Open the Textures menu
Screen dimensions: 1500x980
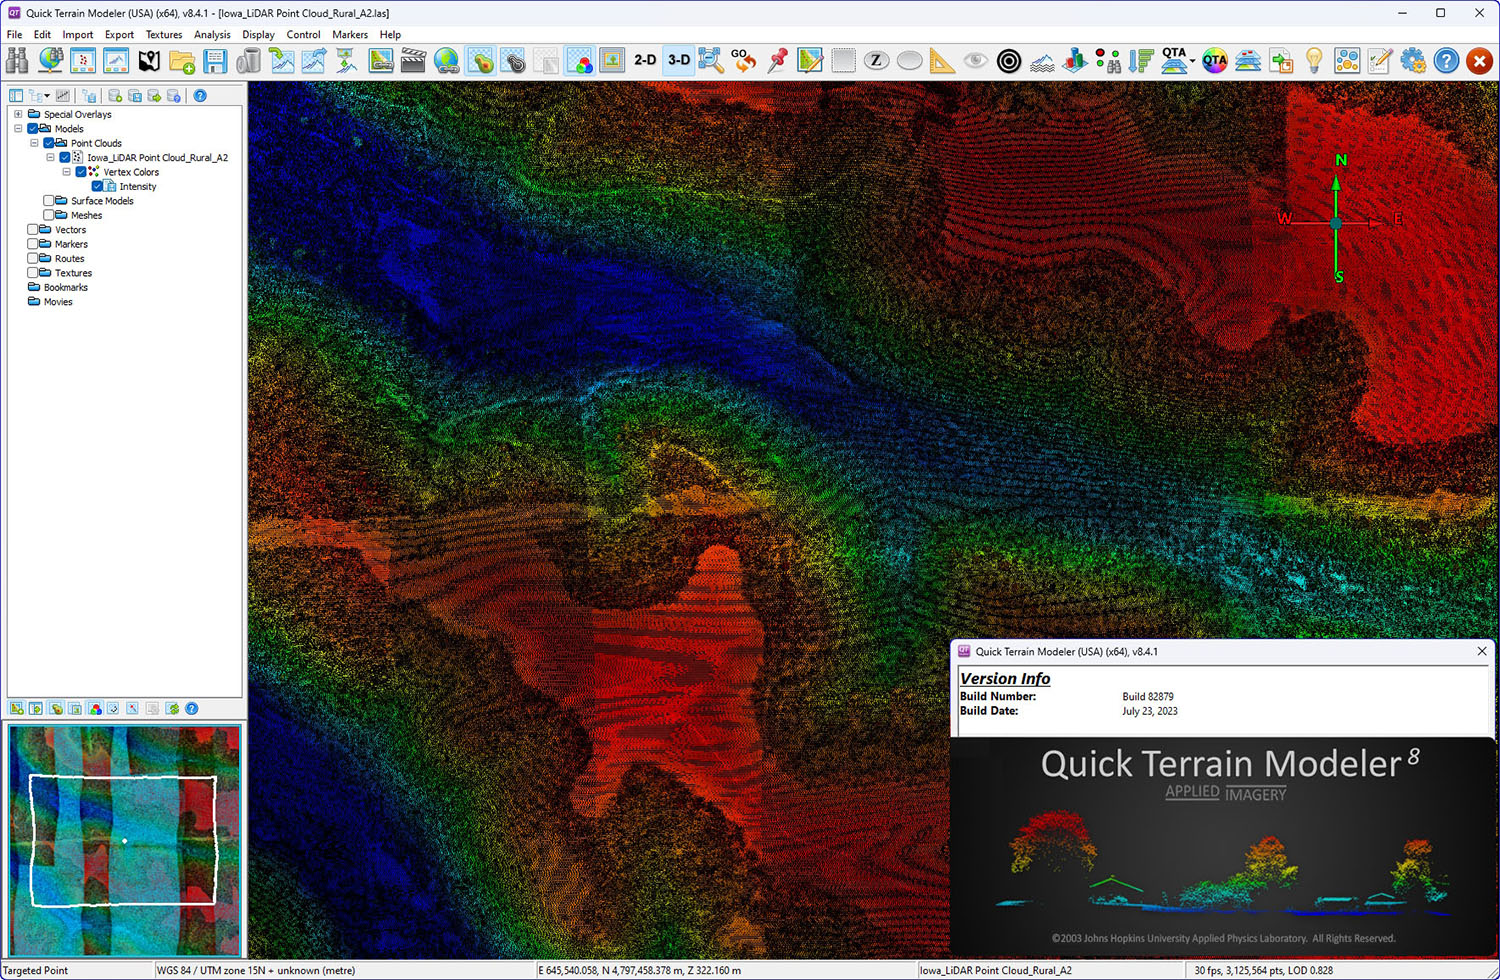[x=164, y=34]
